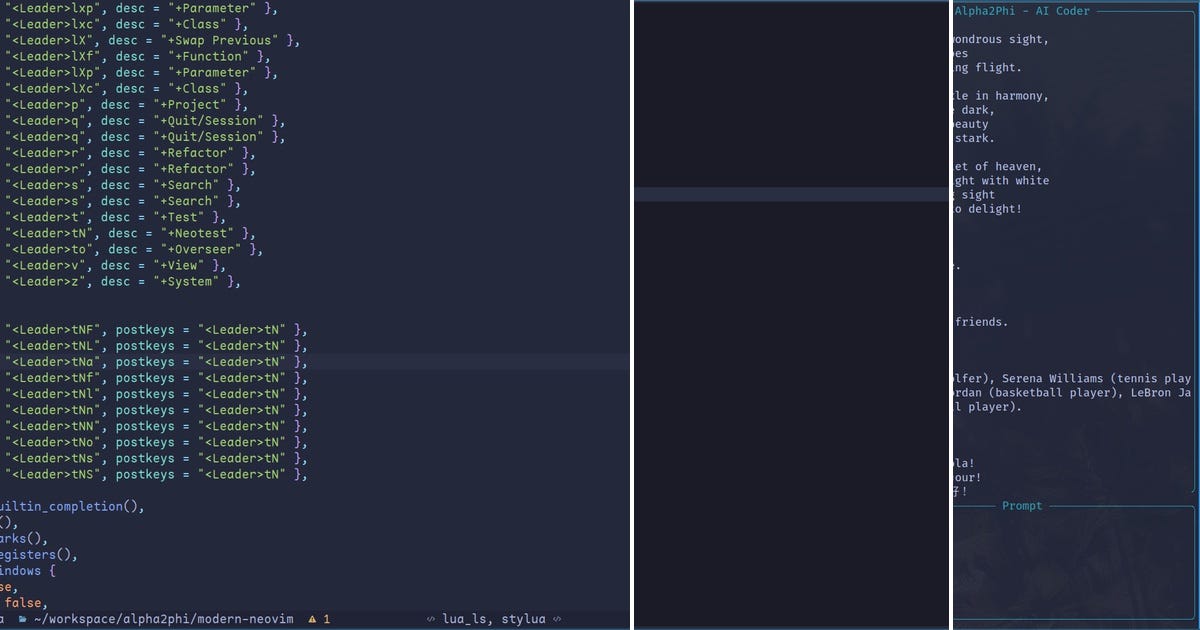Click the lua_ls language server label
This screenshot has height=630, width=1200.
point(463,619)
